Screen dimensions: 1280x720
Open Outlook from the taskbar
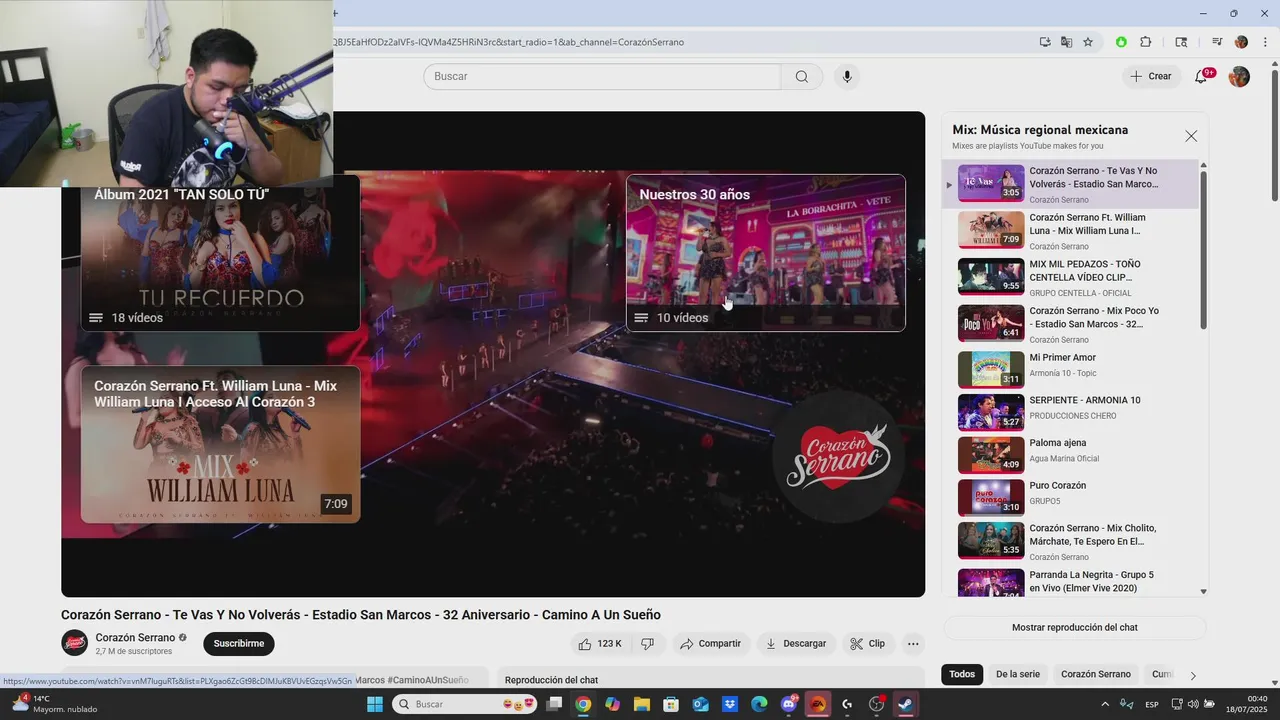click(x=700, y=704)
